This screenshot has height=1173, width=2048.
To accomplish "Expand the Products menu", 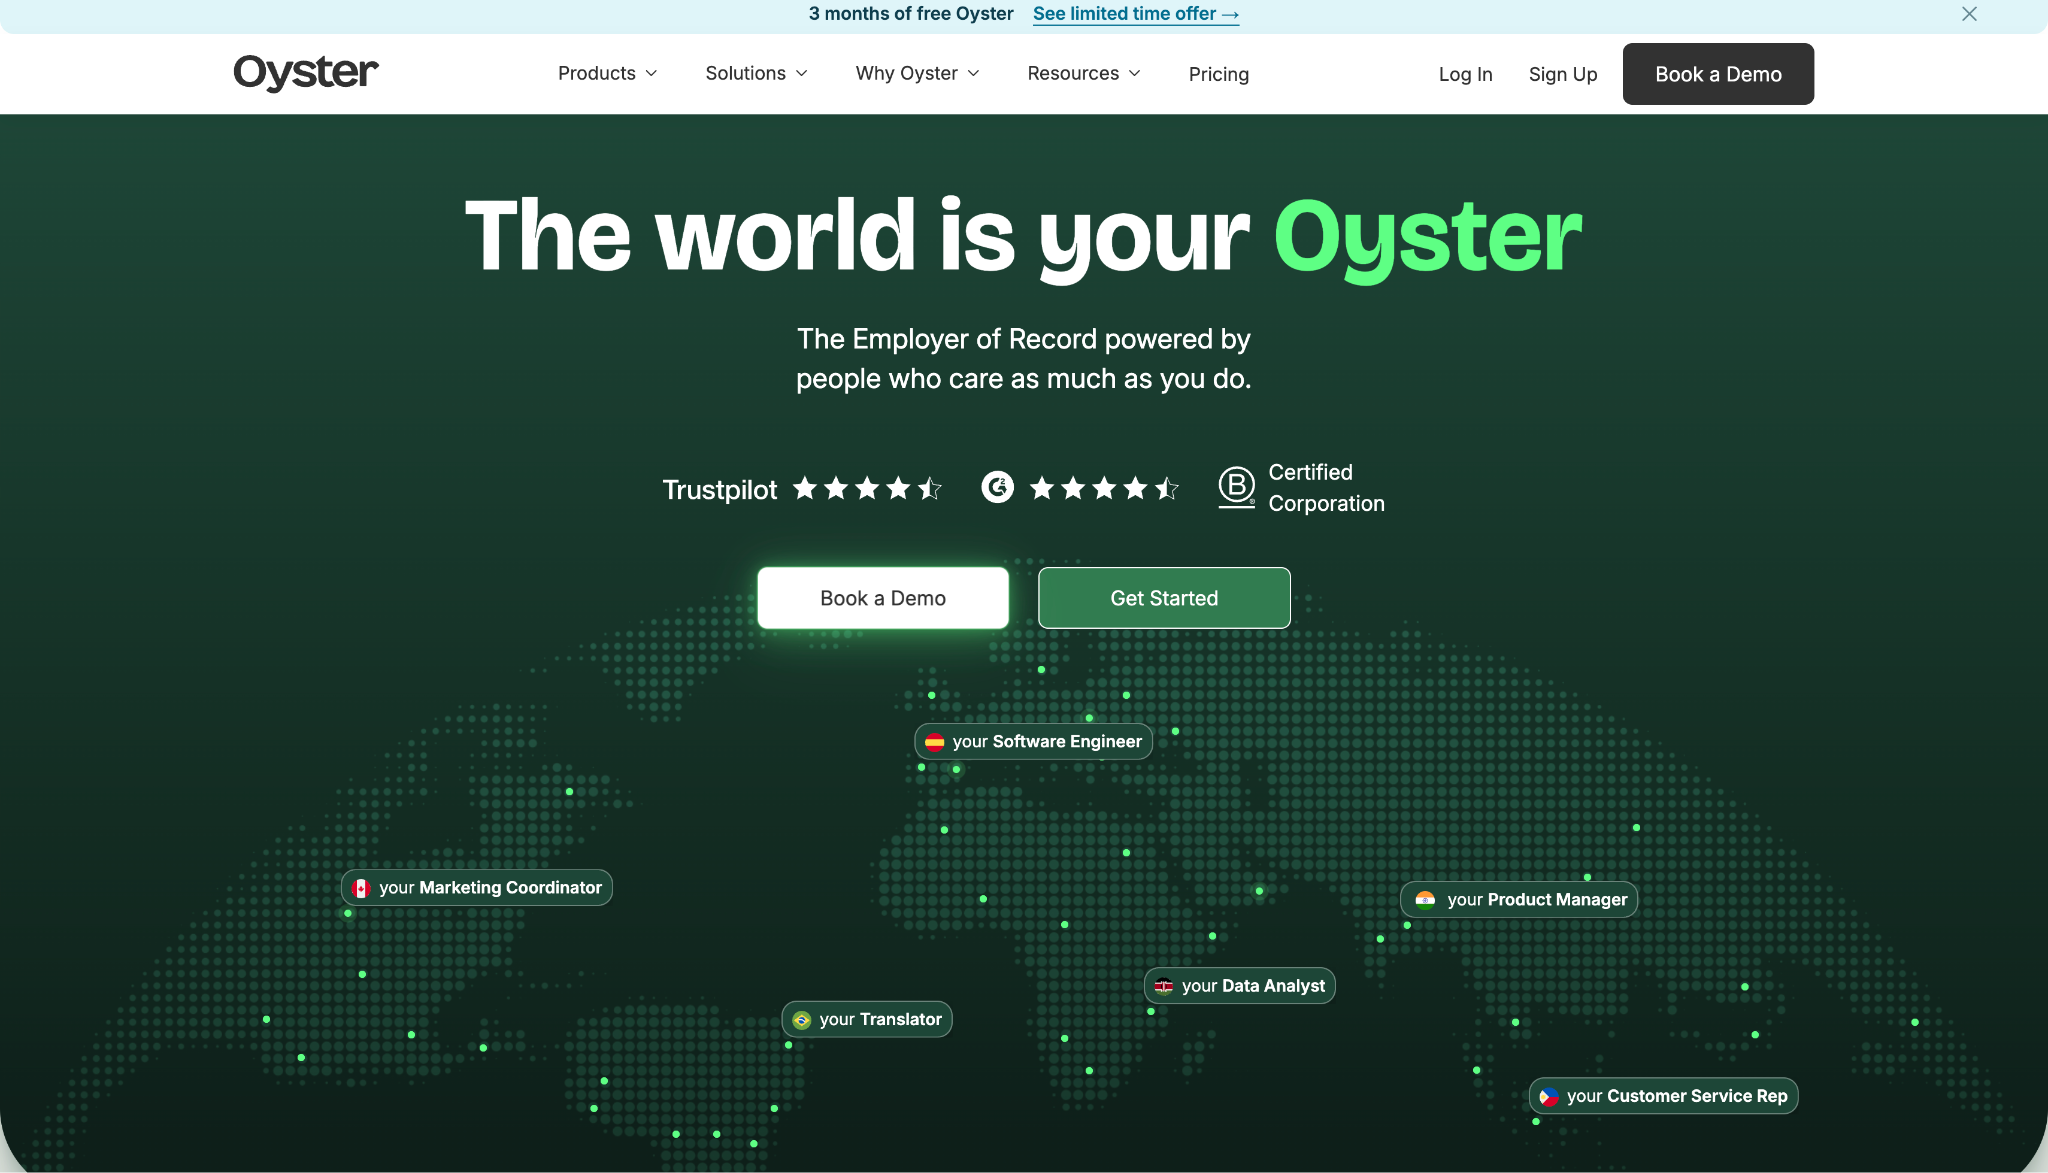I will click(608, 73).
